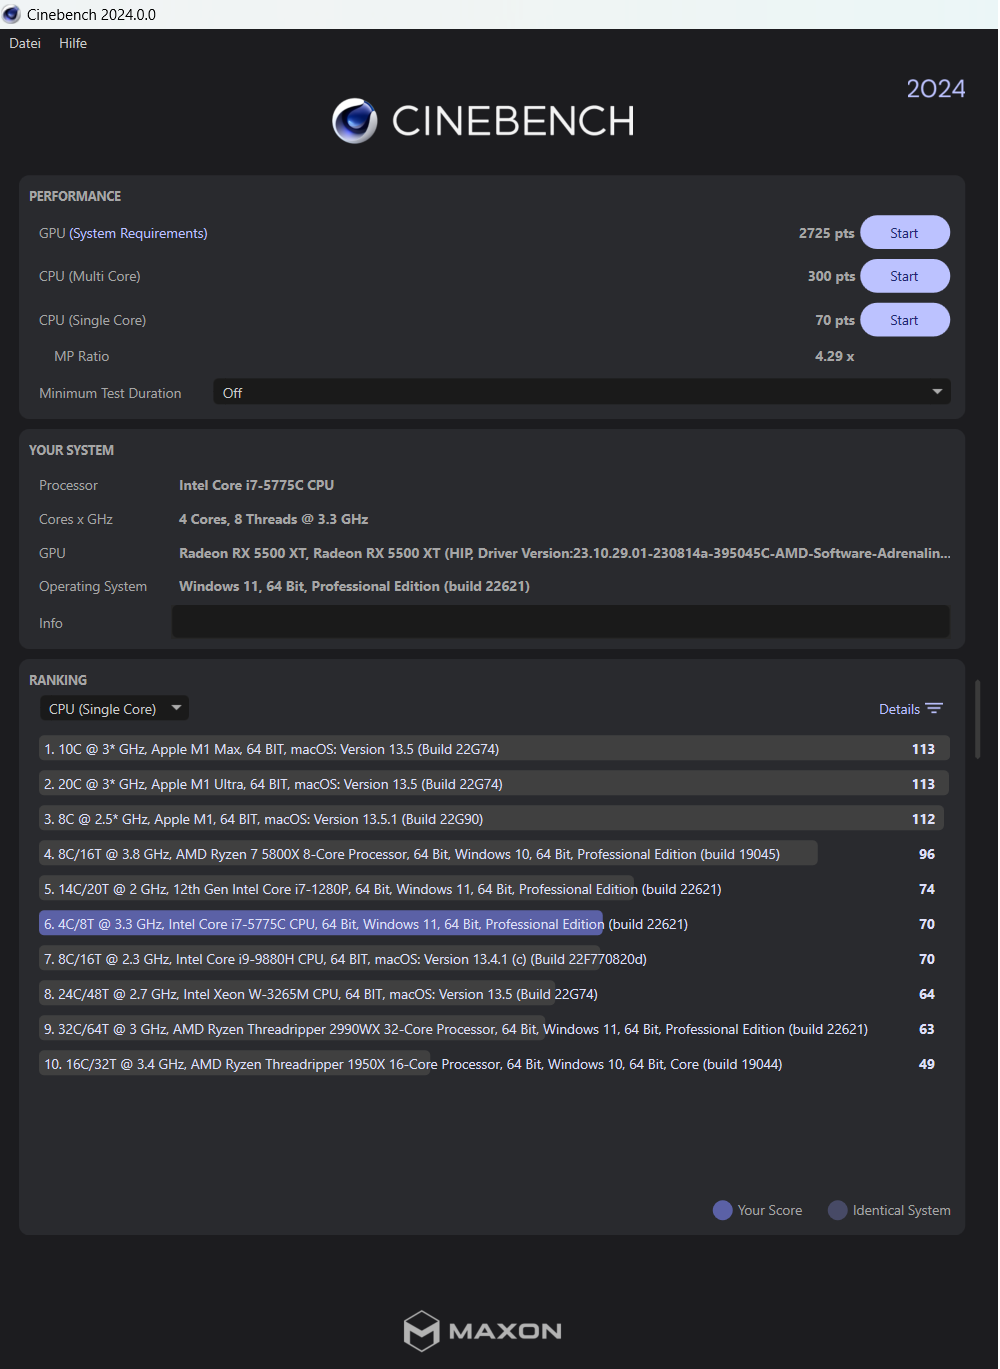Click processor name Intel Core i7-5775C CPU
The width and height of the screenshot is (1000, 1369).
pyautogui.click(x=256, y=485)
